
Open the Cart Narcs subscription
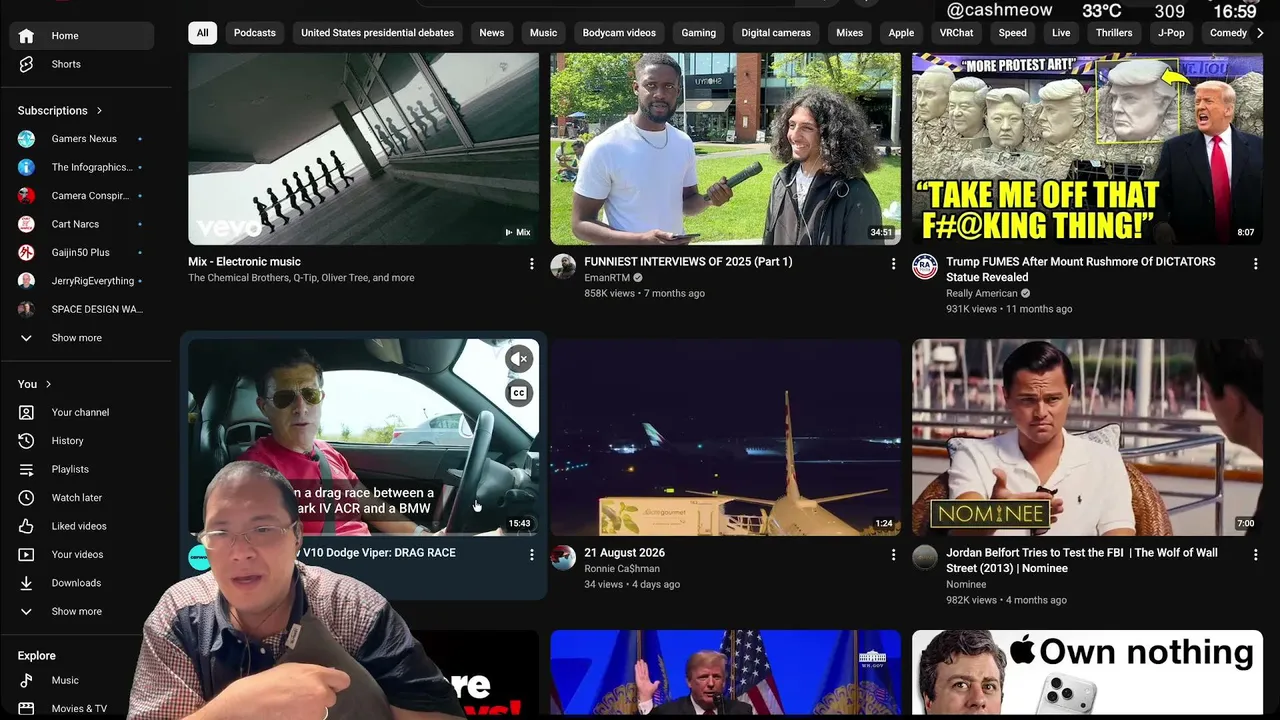pyautogui.click(x=82, y=224)
